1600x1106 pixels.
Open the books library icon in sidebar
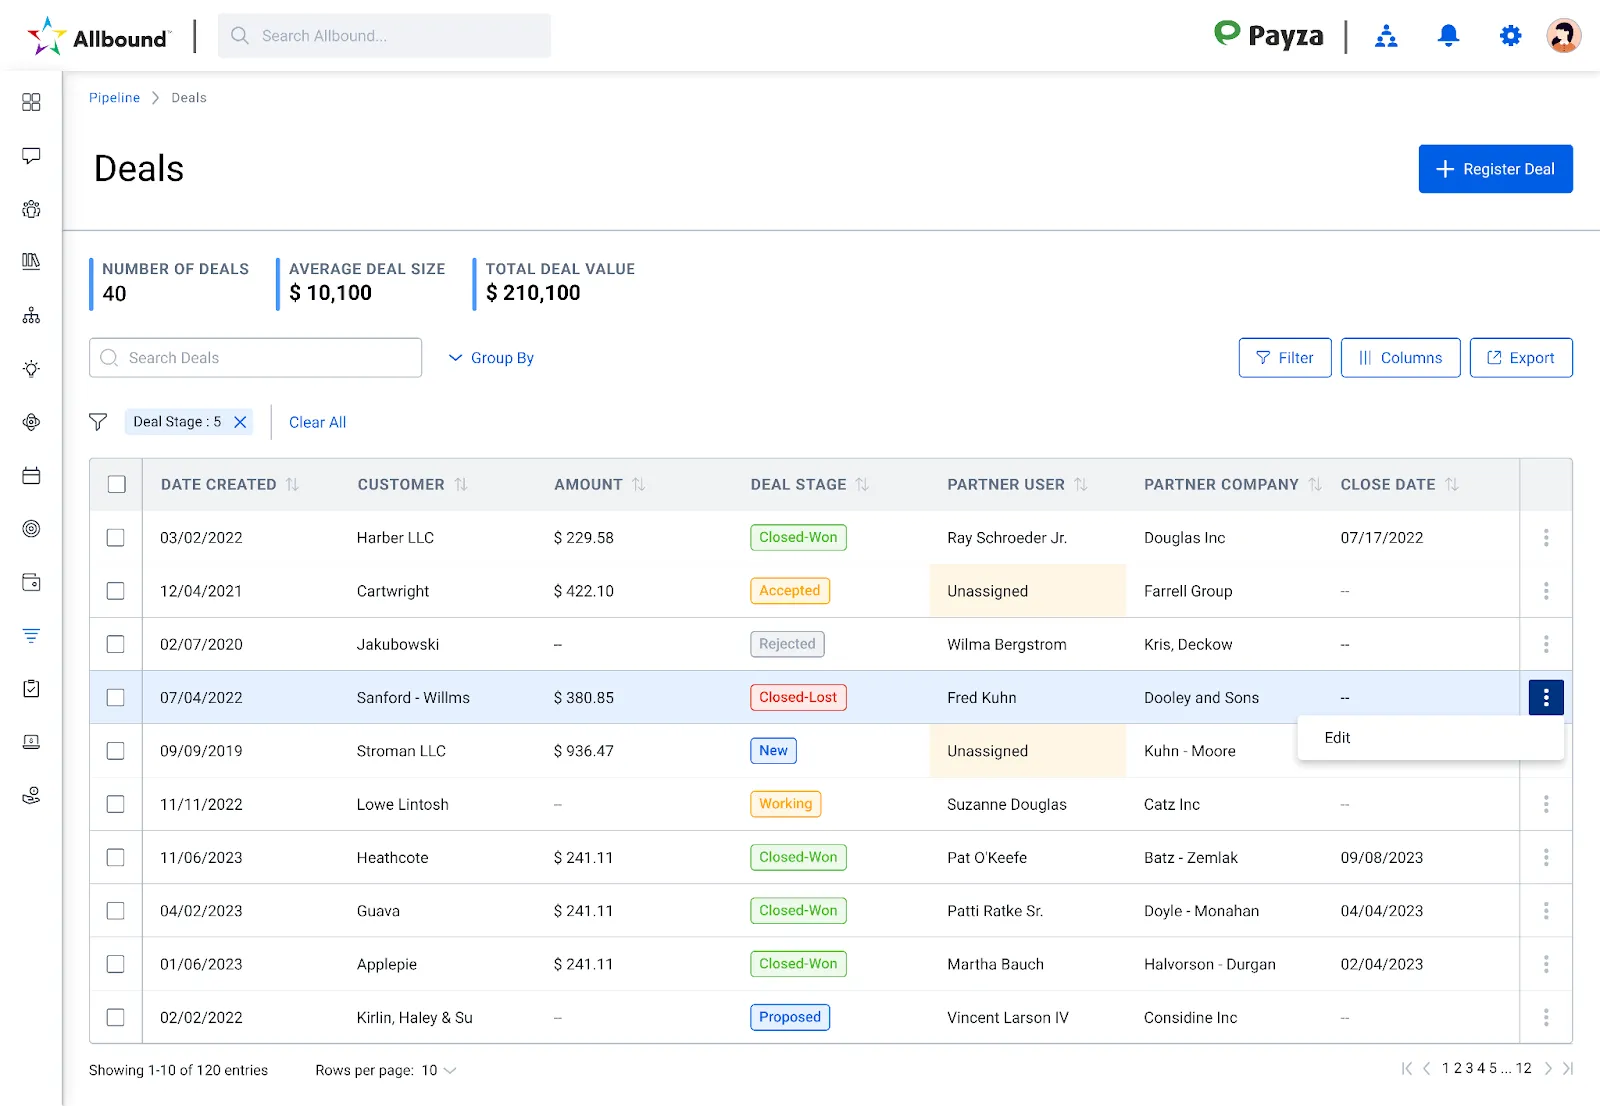tap(31, 261)
